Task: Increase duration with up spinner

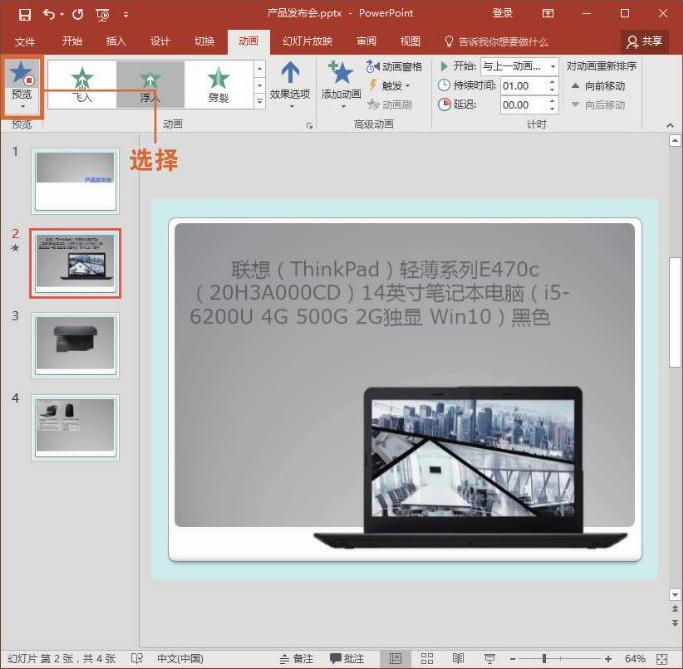Action: pyautogui.click(x=552, y=81)
